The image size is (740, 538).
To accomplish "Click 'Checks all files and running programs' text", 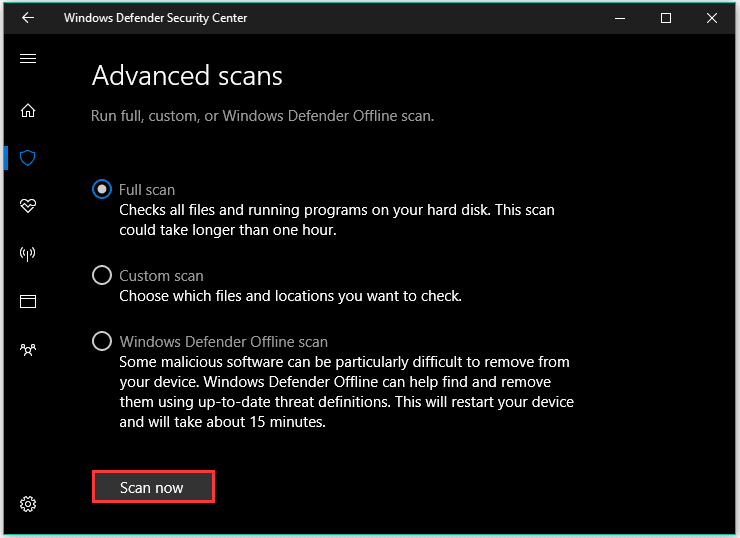I will click(337, 220).
